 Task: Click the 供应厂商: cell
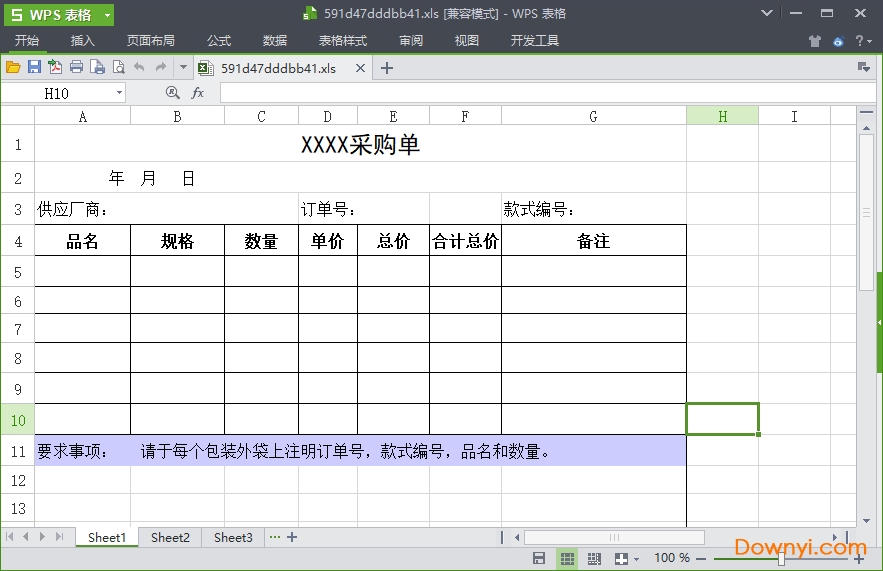click(x=167, y=209)
